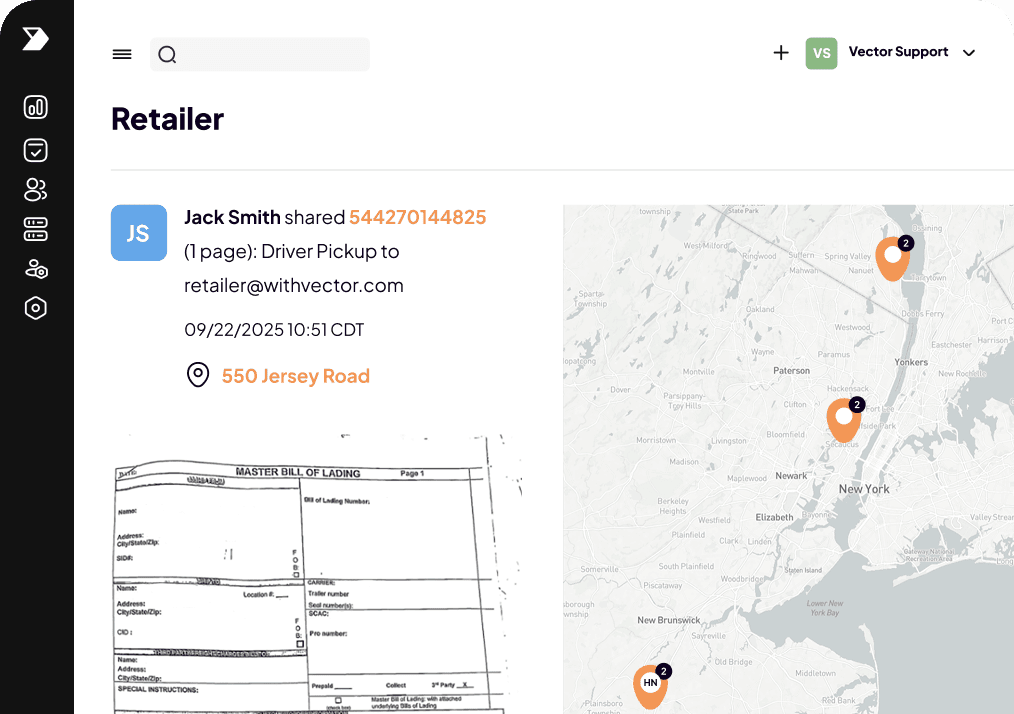Click the location pin beside 550 Jersey Road
Viewport: 1014px width, 714px height.
[x=198, y=376]
